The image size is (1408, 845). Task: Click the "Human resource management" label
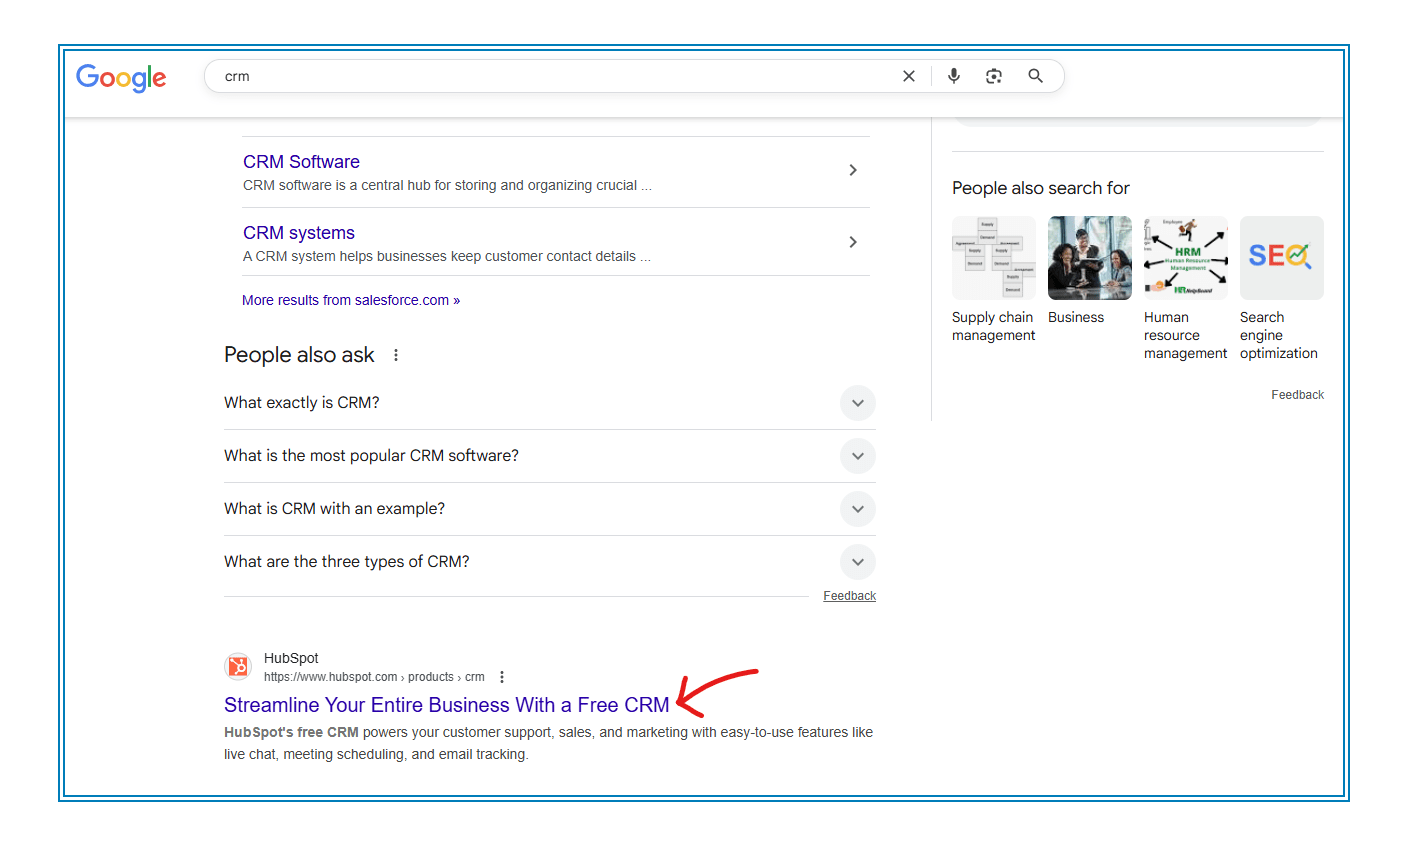[1185, 335]
